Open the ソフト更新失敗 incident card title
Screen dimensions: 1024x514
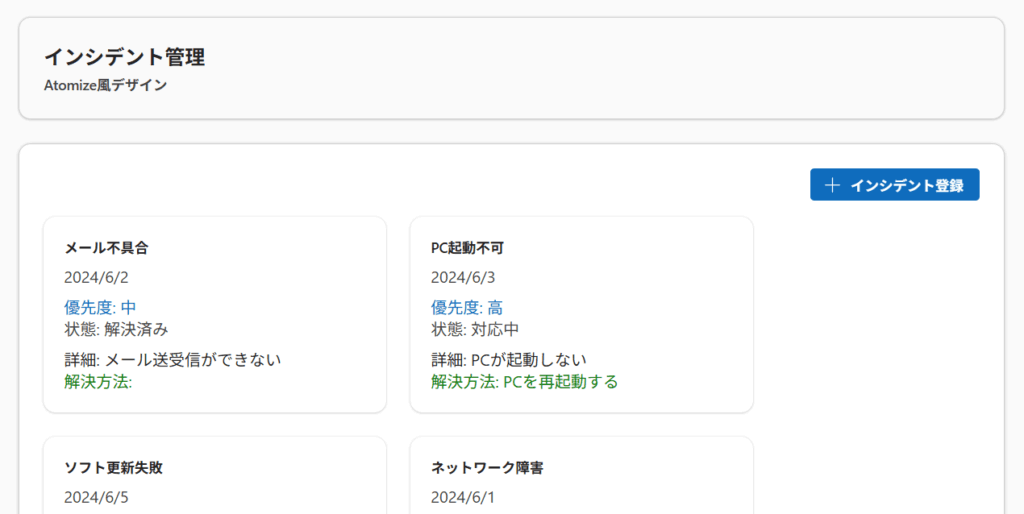[x=113, y=468]
